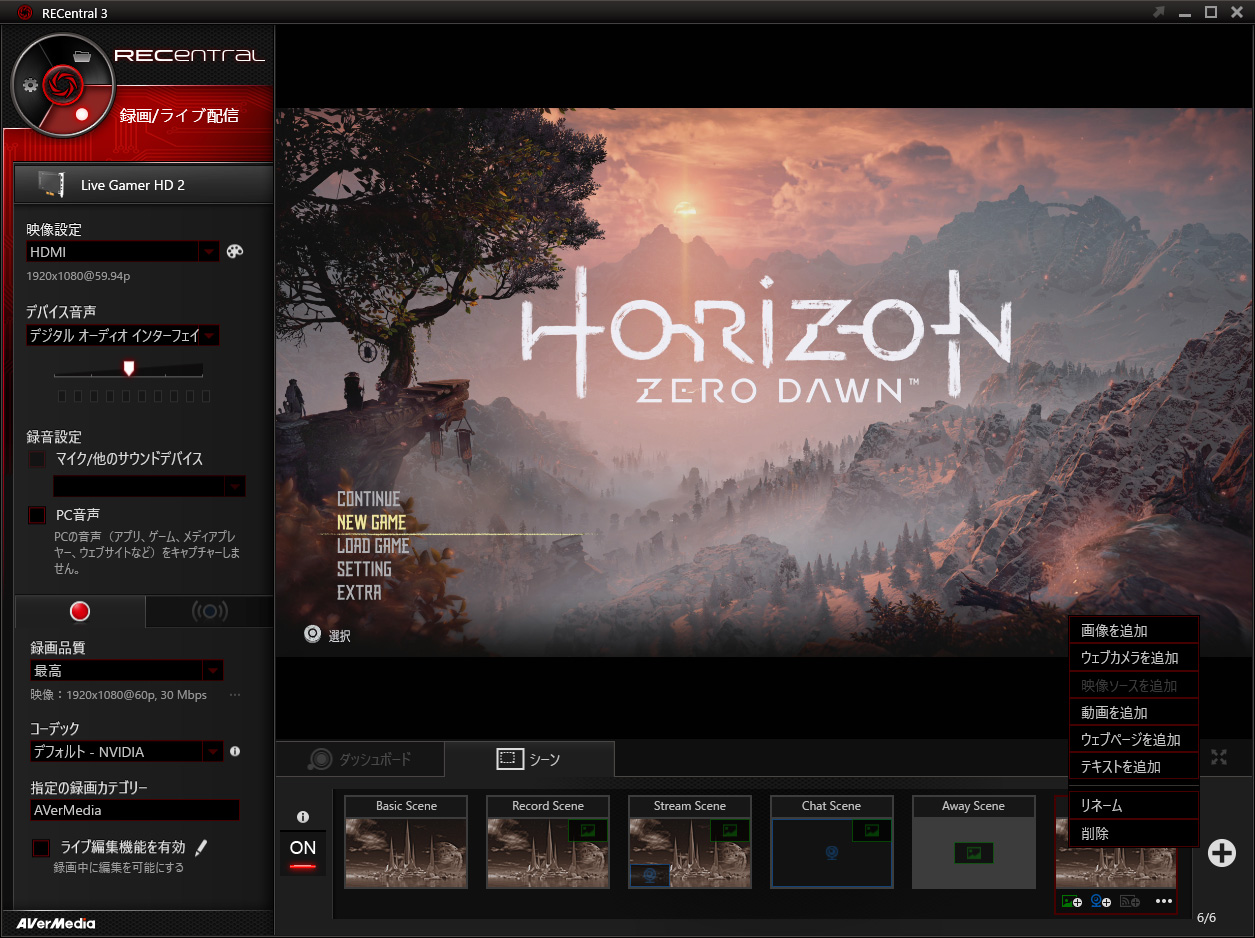
Task: Enable the マイク/他のサウンドデバイス checkbox
Action: tap(38, 459)
